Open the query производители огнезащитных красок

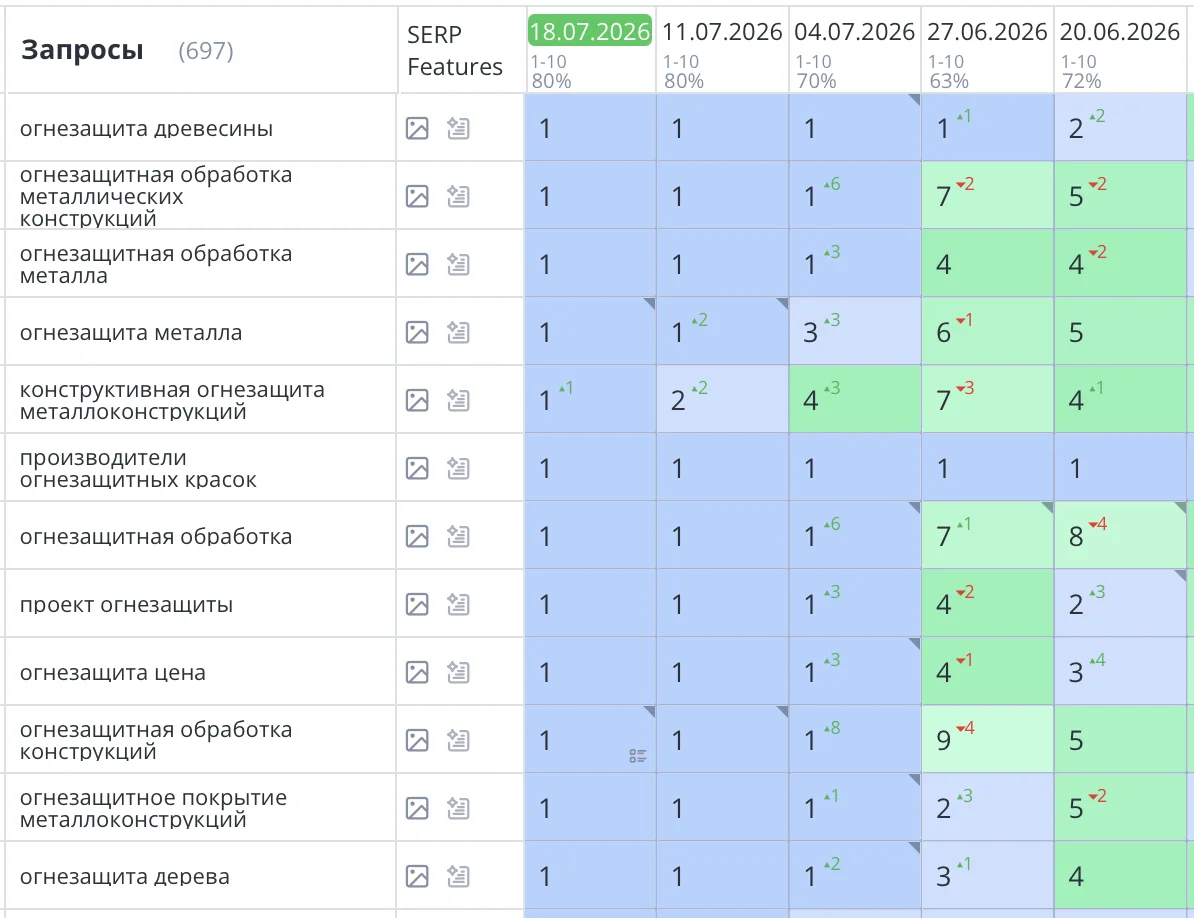coord(138,468)
